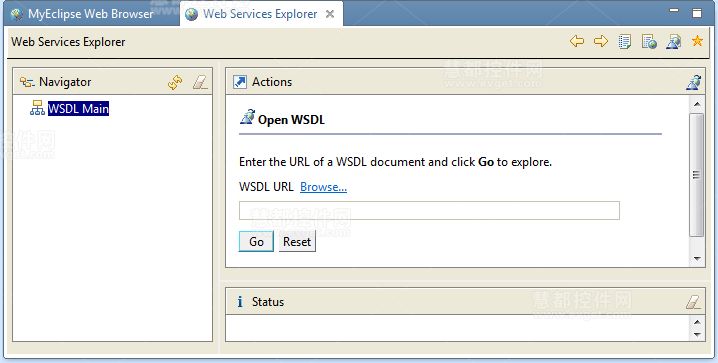The height and width of the screenshot is (363, 718).
Task: Click the Status pane title
Action: pyautogui.click(x=268, y=302)
